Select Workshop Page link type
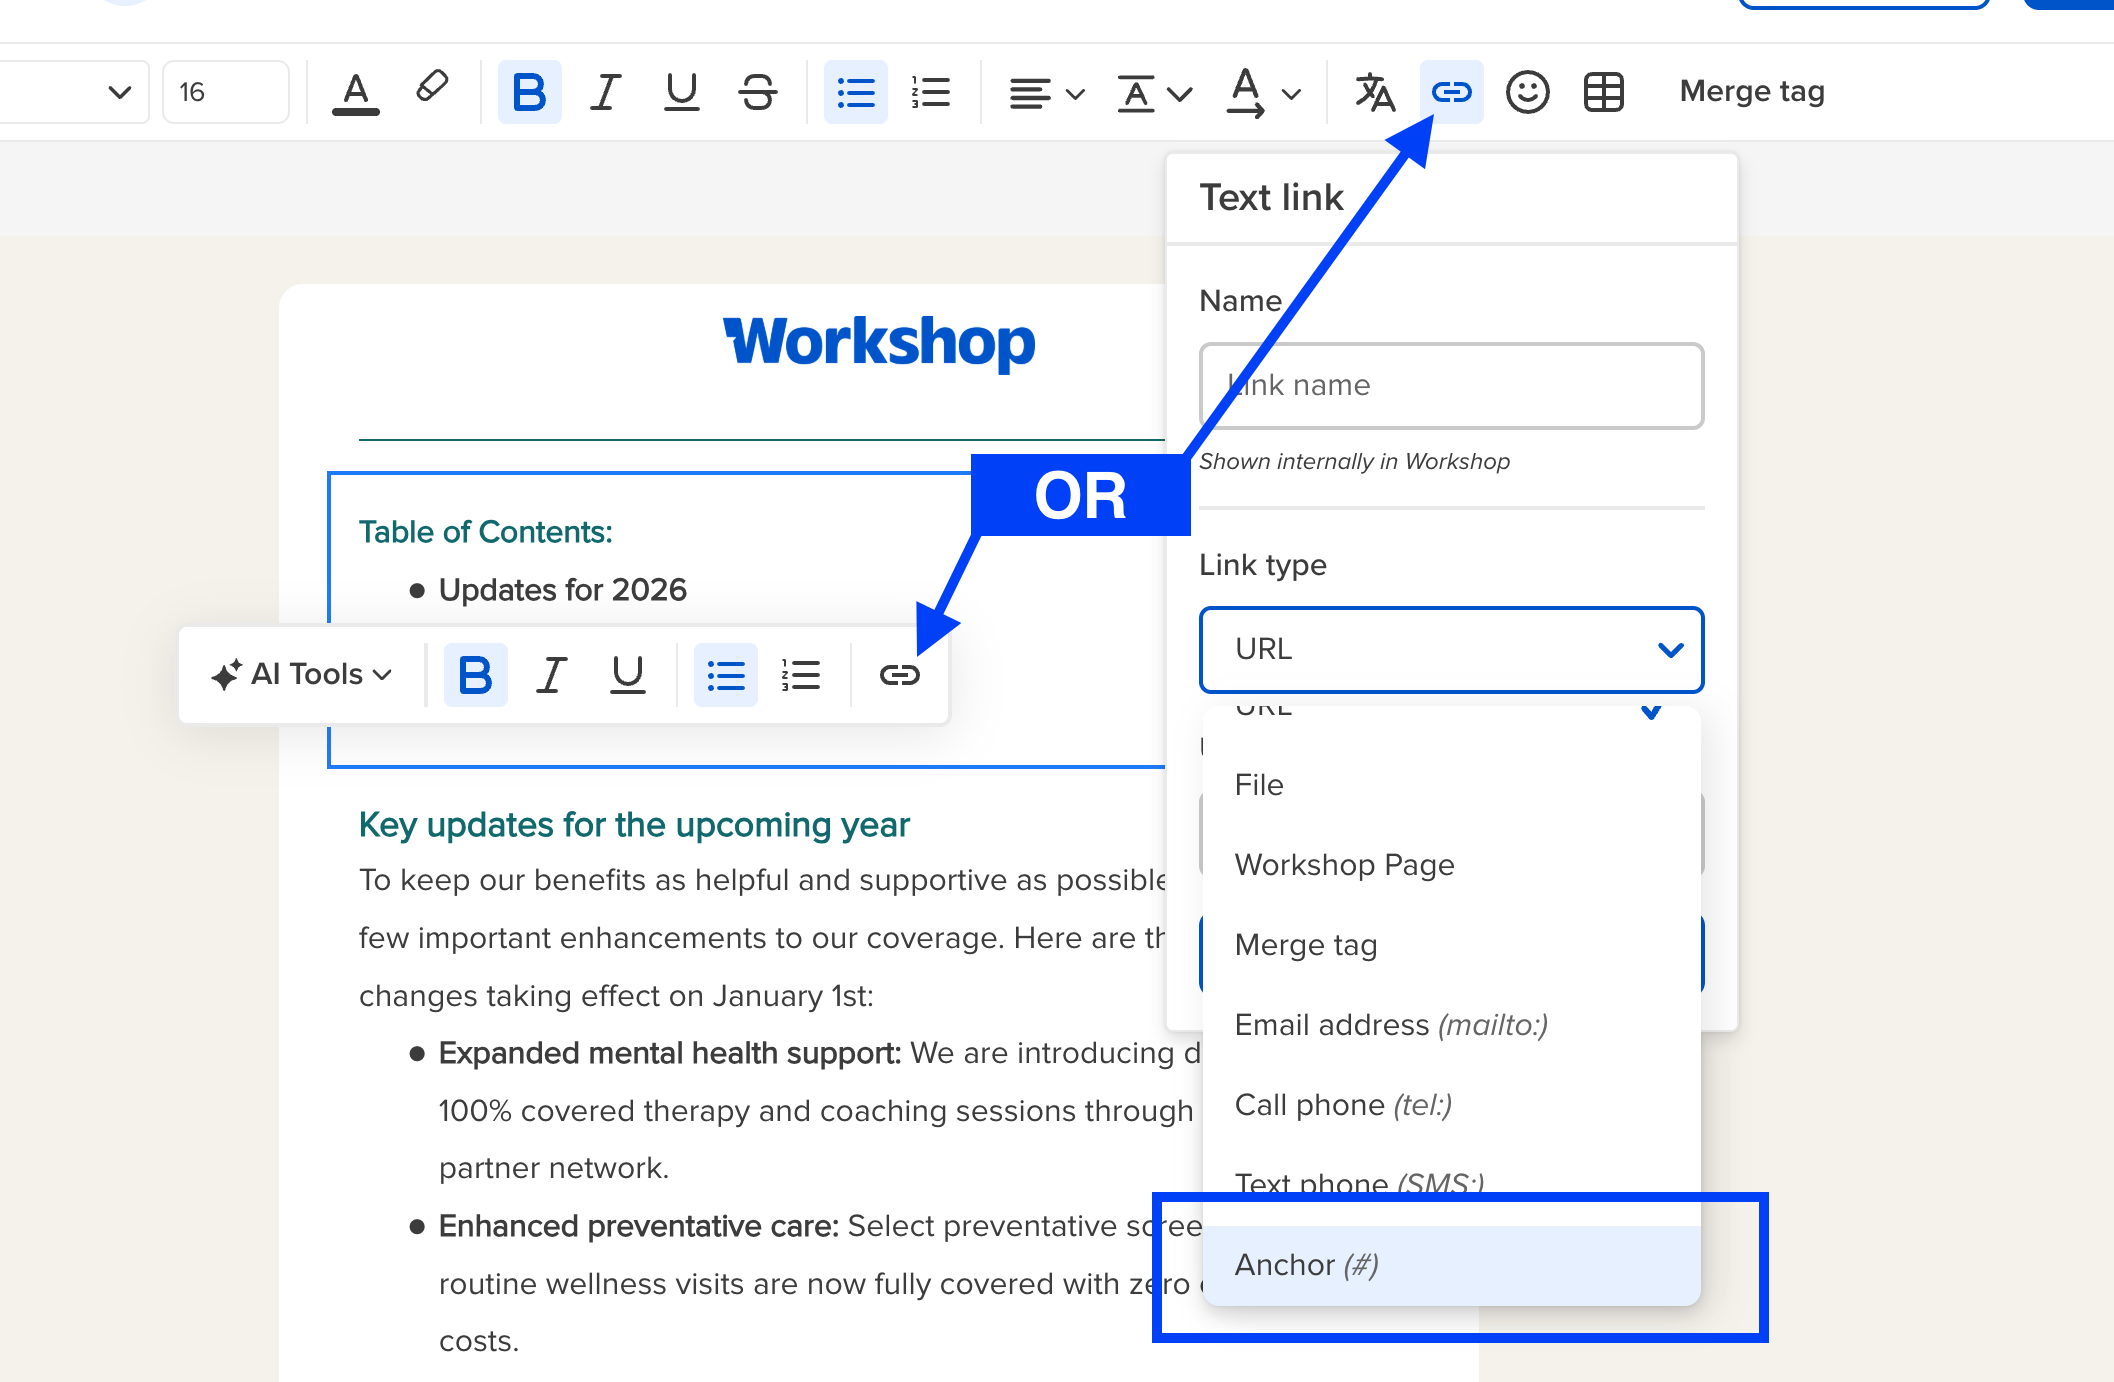 (x=1451, y=865)
